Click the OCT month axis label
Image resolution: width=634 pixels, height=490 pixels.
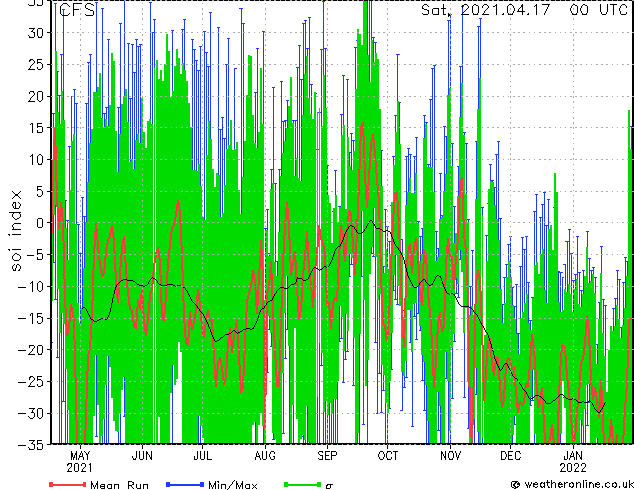pos(388,456)
